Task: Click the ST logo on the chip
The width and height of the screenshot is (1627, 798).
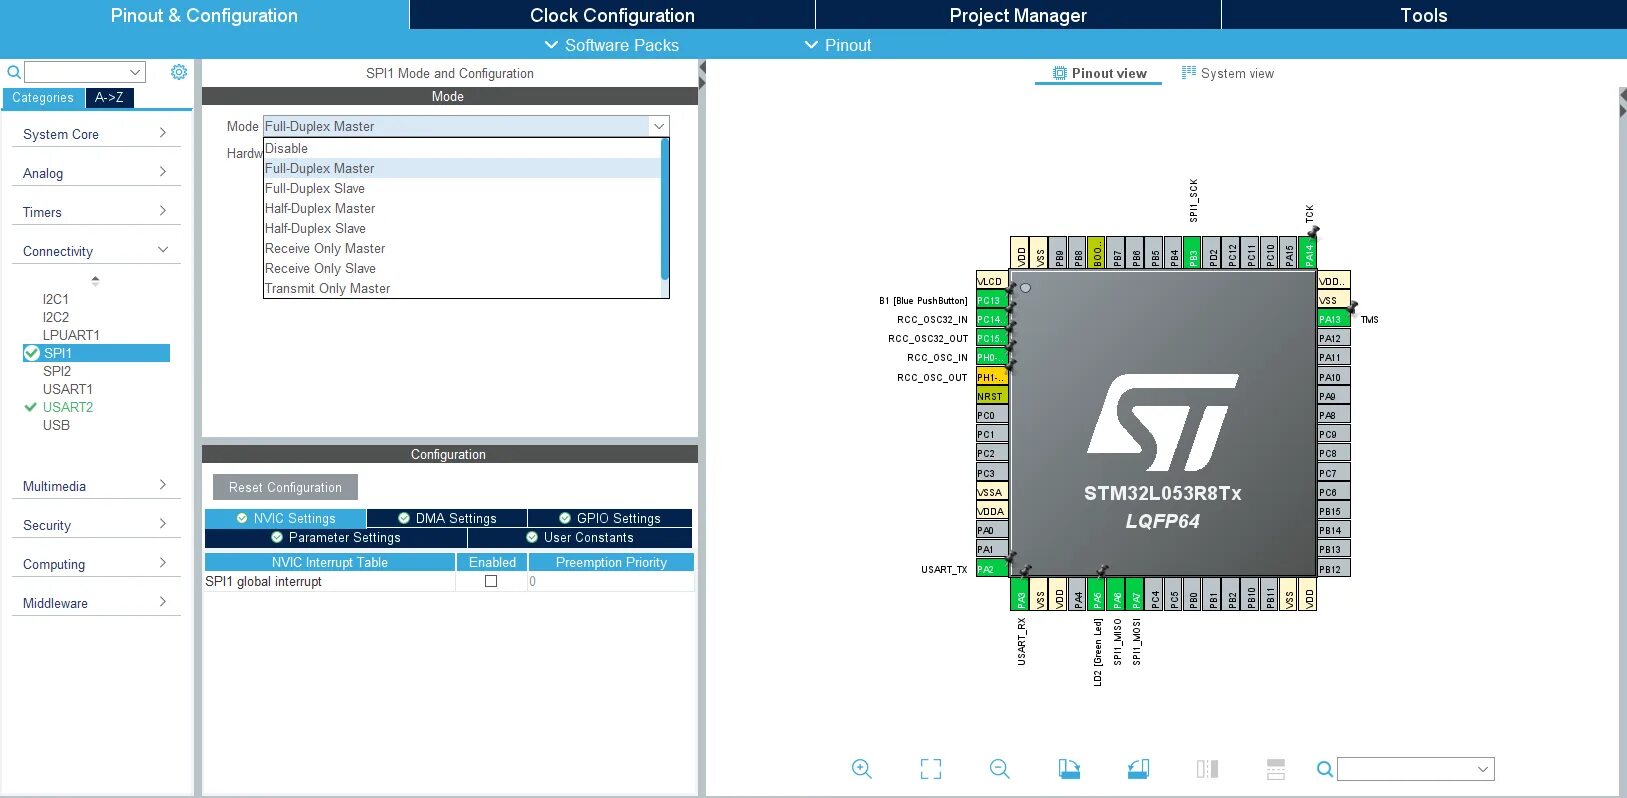Action: point(1163,422)
